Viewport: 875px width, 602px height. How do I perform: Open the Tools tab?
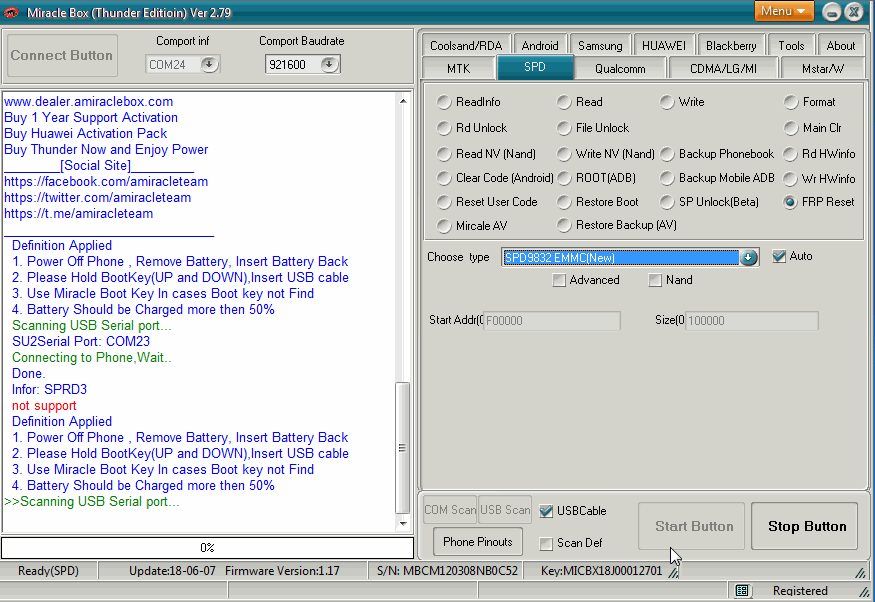click(791, 46)
